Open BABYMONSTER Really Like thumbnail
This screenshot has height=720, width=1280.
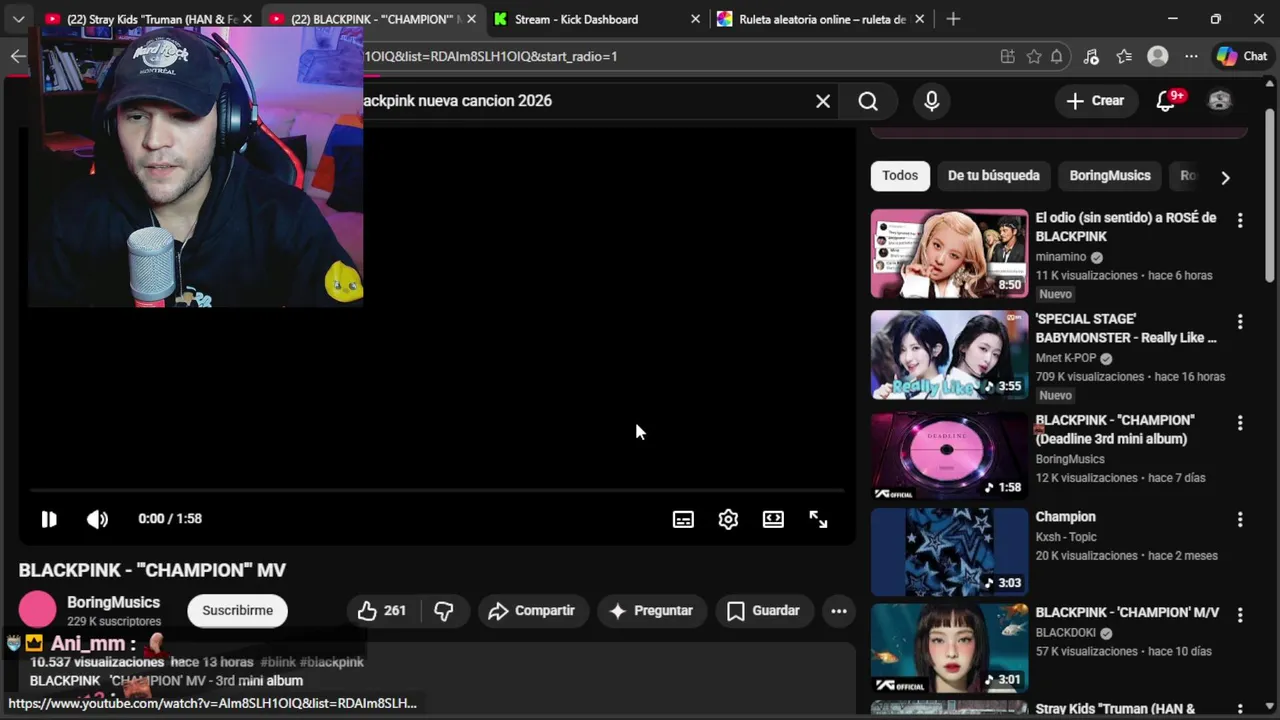(x=949, y=355)
